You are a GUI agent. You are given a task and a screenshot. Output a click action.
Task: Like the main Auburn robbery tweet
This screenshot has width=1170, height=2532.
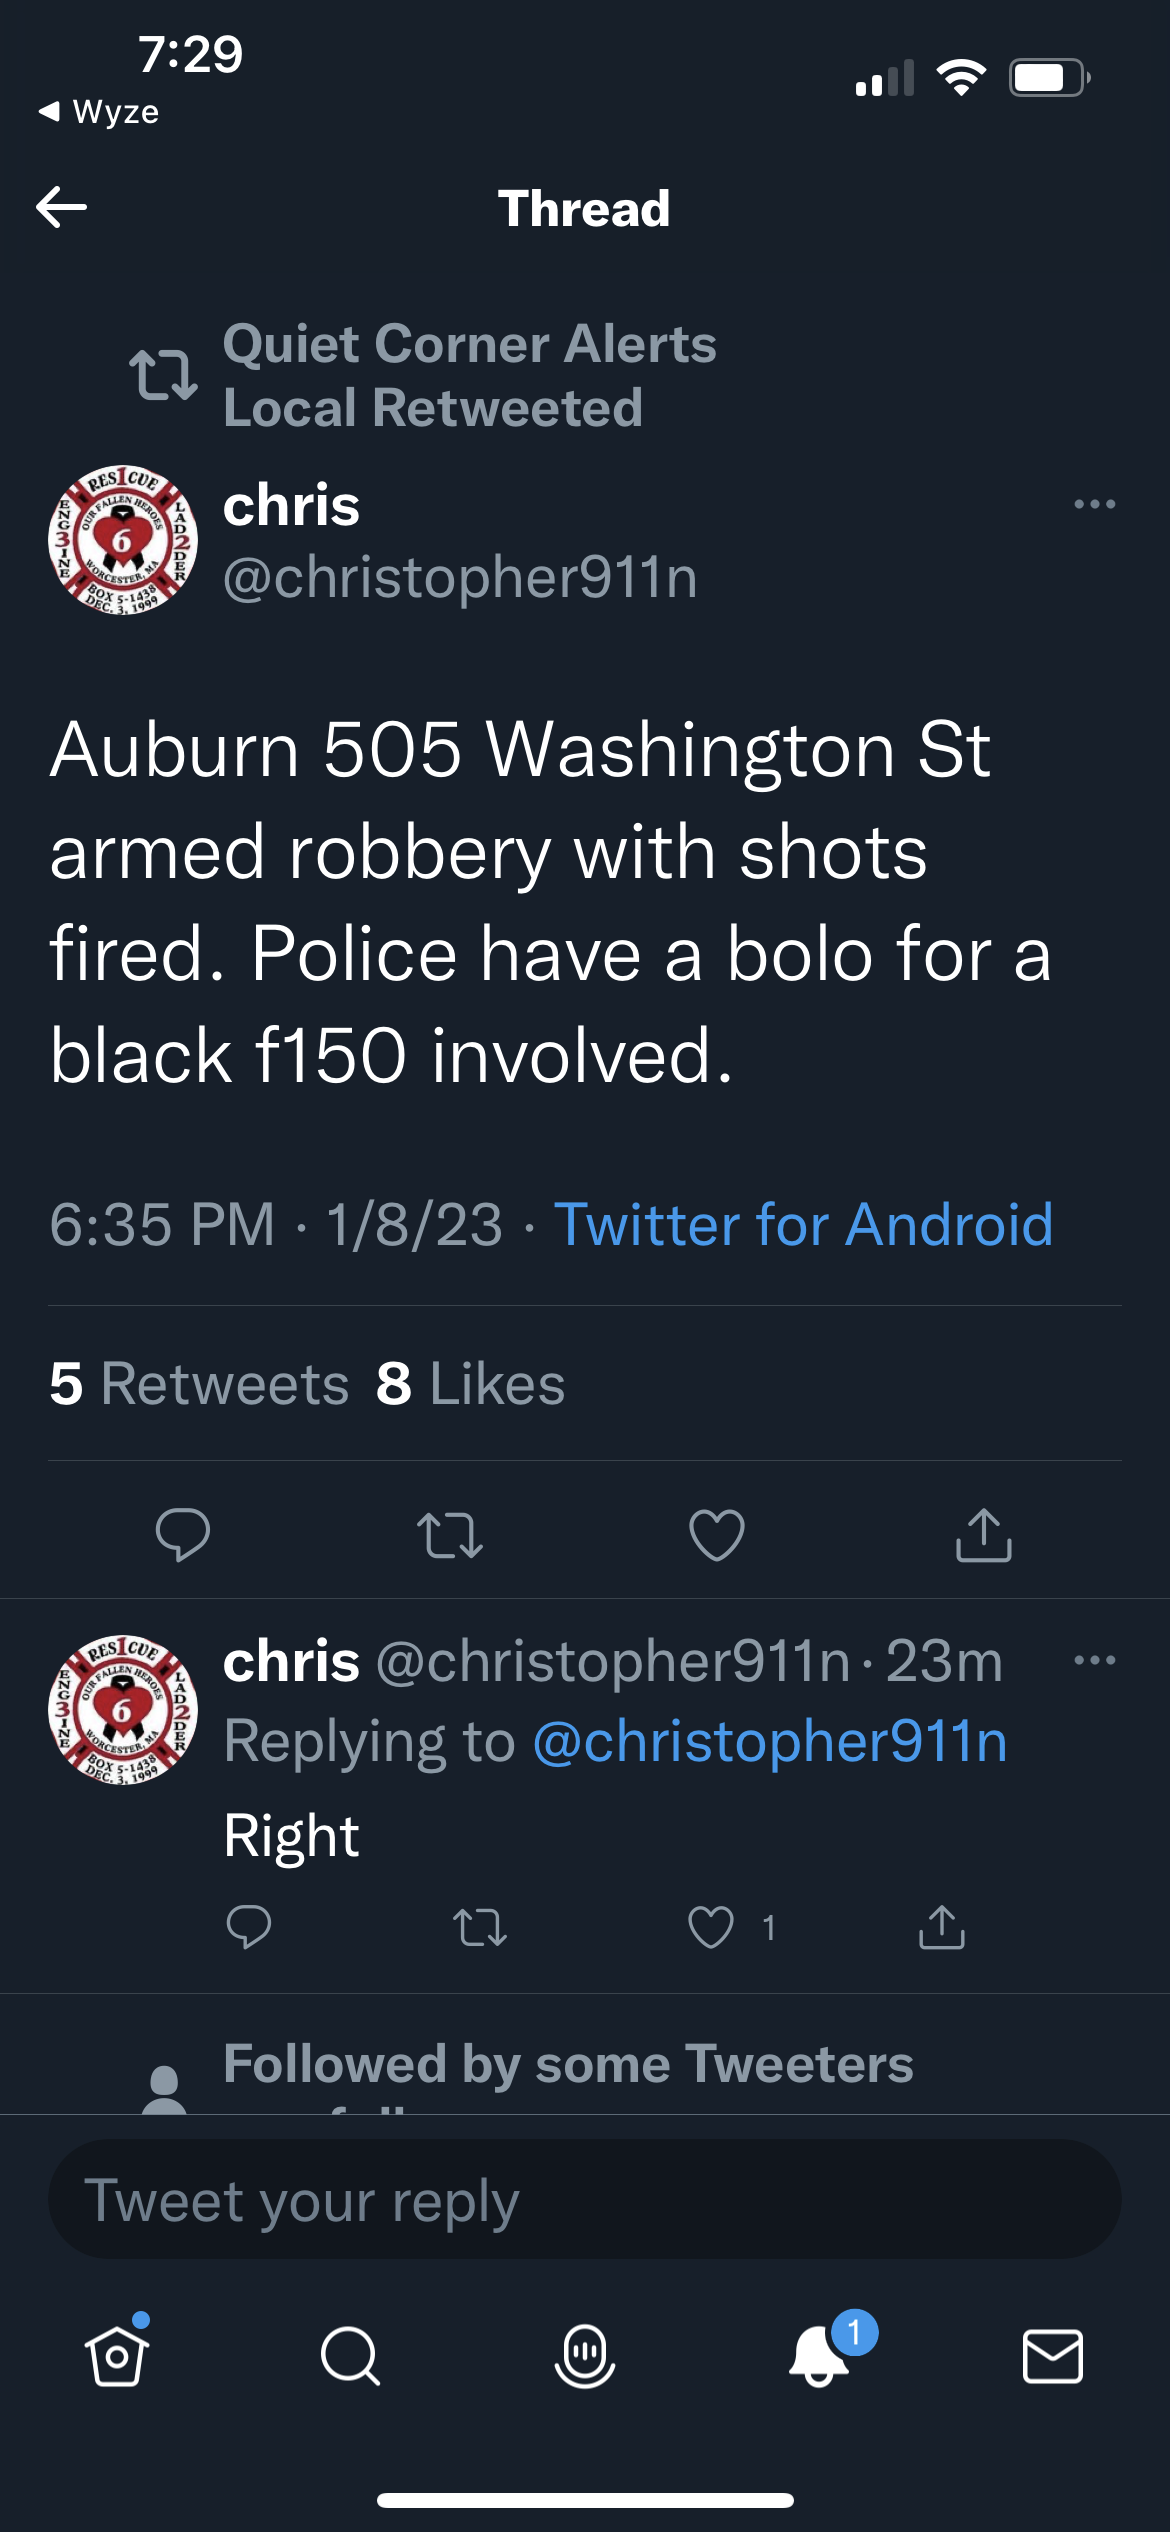click(717, 1534)
